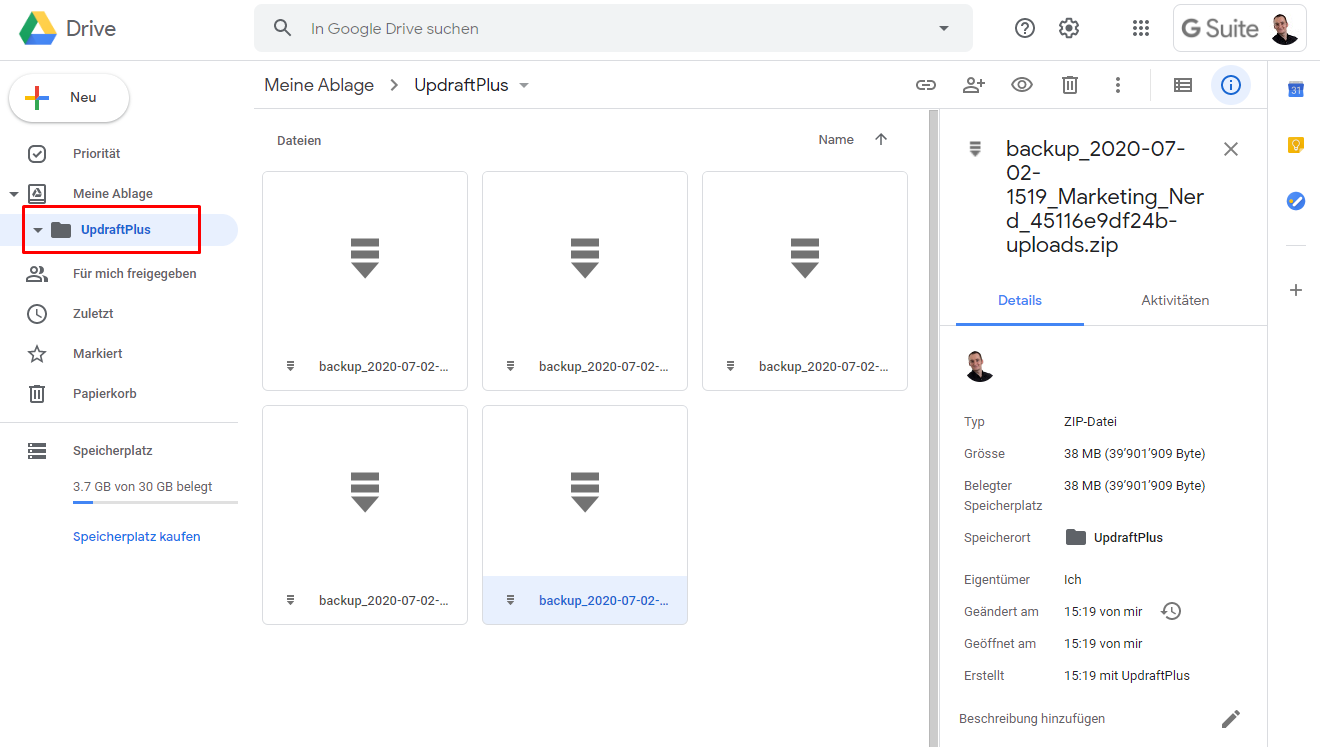Click the Neu button
Image resolution: width=1320 pixels, height=747 pixels.
(x=69, y=98)
